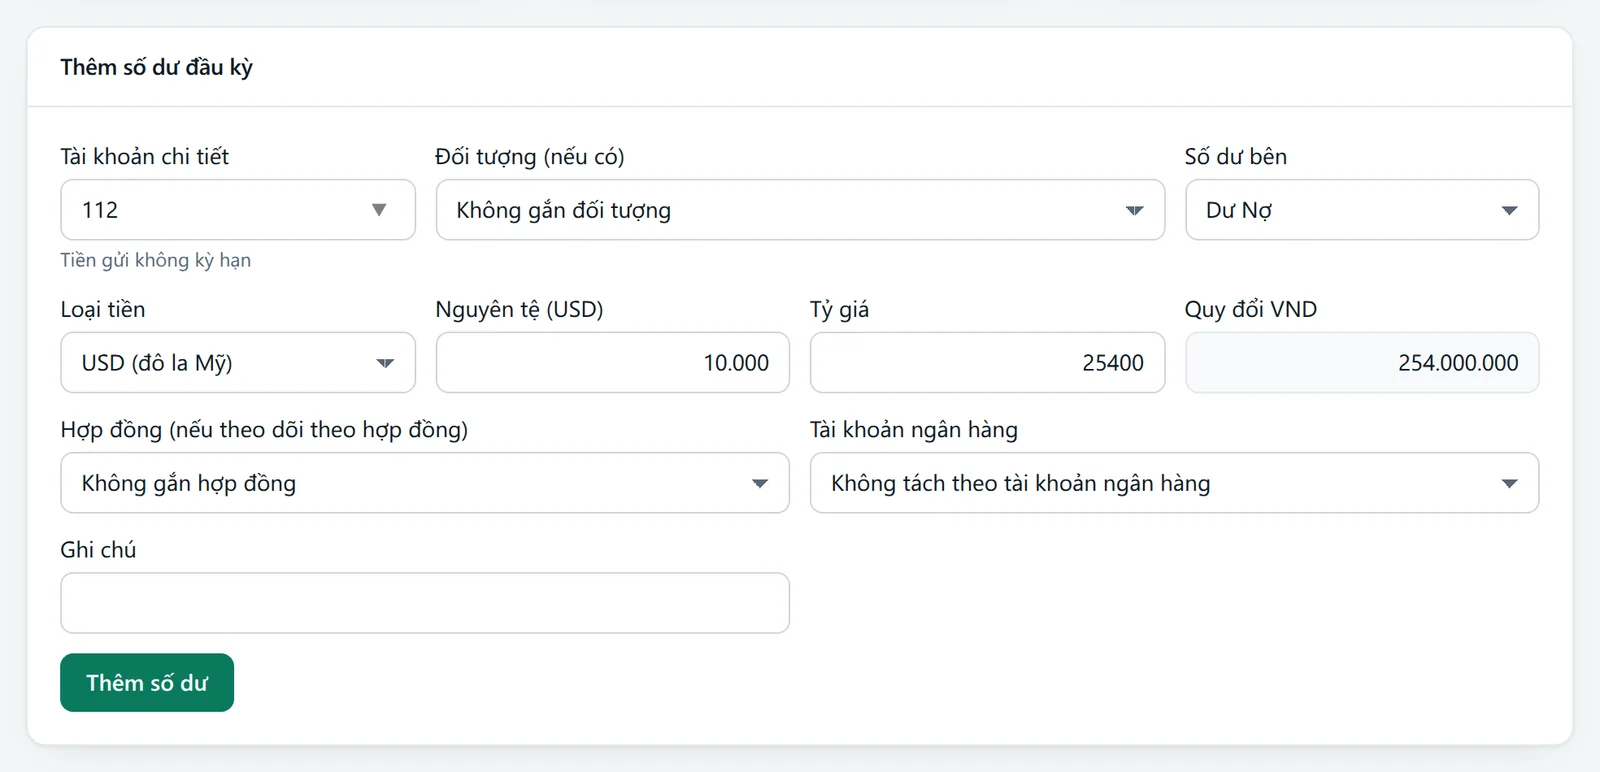The height and width of the screenshot is (772, 1600).
Task: Click the "Số dư bên" label
Action: [1236, 156]
